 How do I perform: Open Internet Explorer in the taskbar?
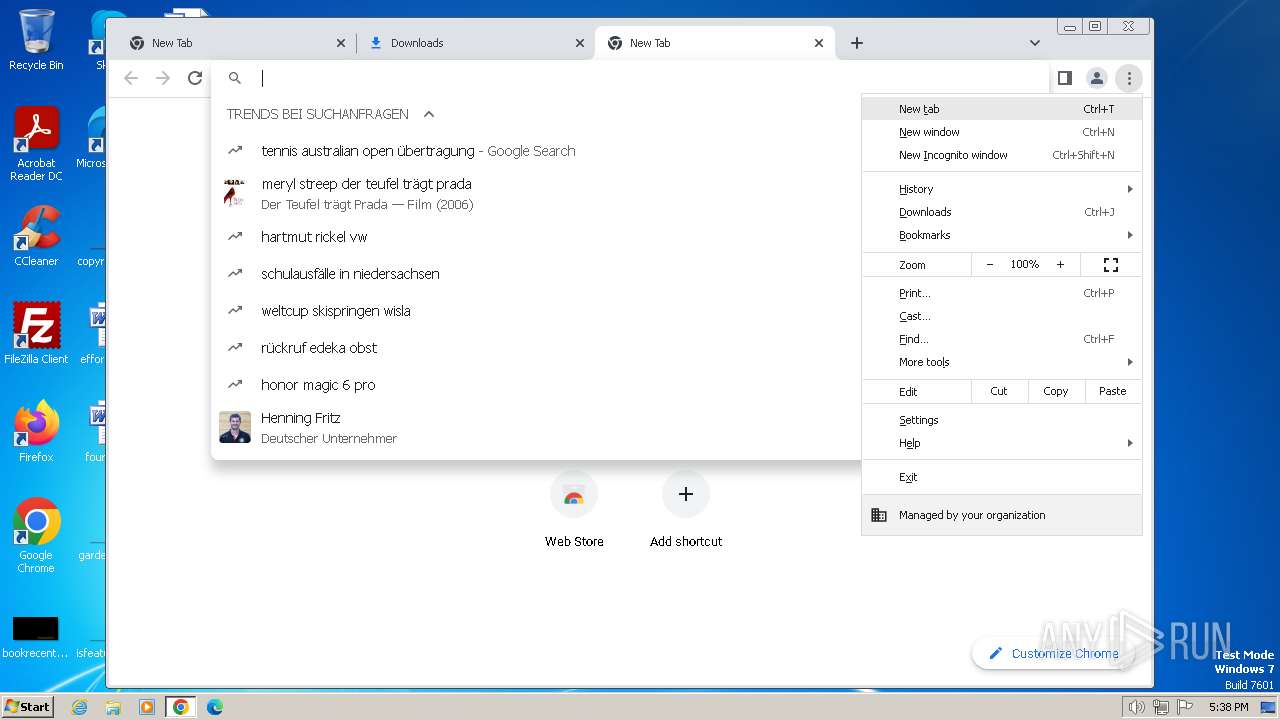(80, 707)
